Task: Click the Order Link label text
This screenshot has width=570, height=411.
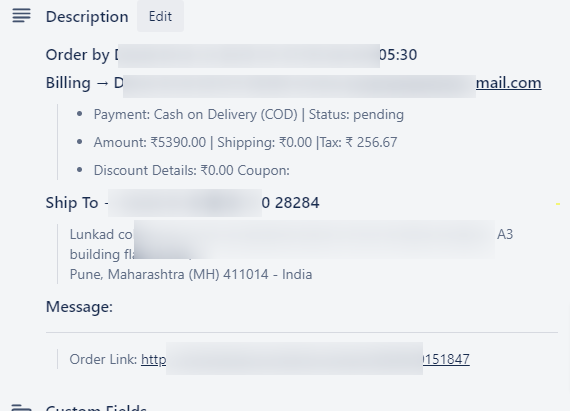Action: 103,359
